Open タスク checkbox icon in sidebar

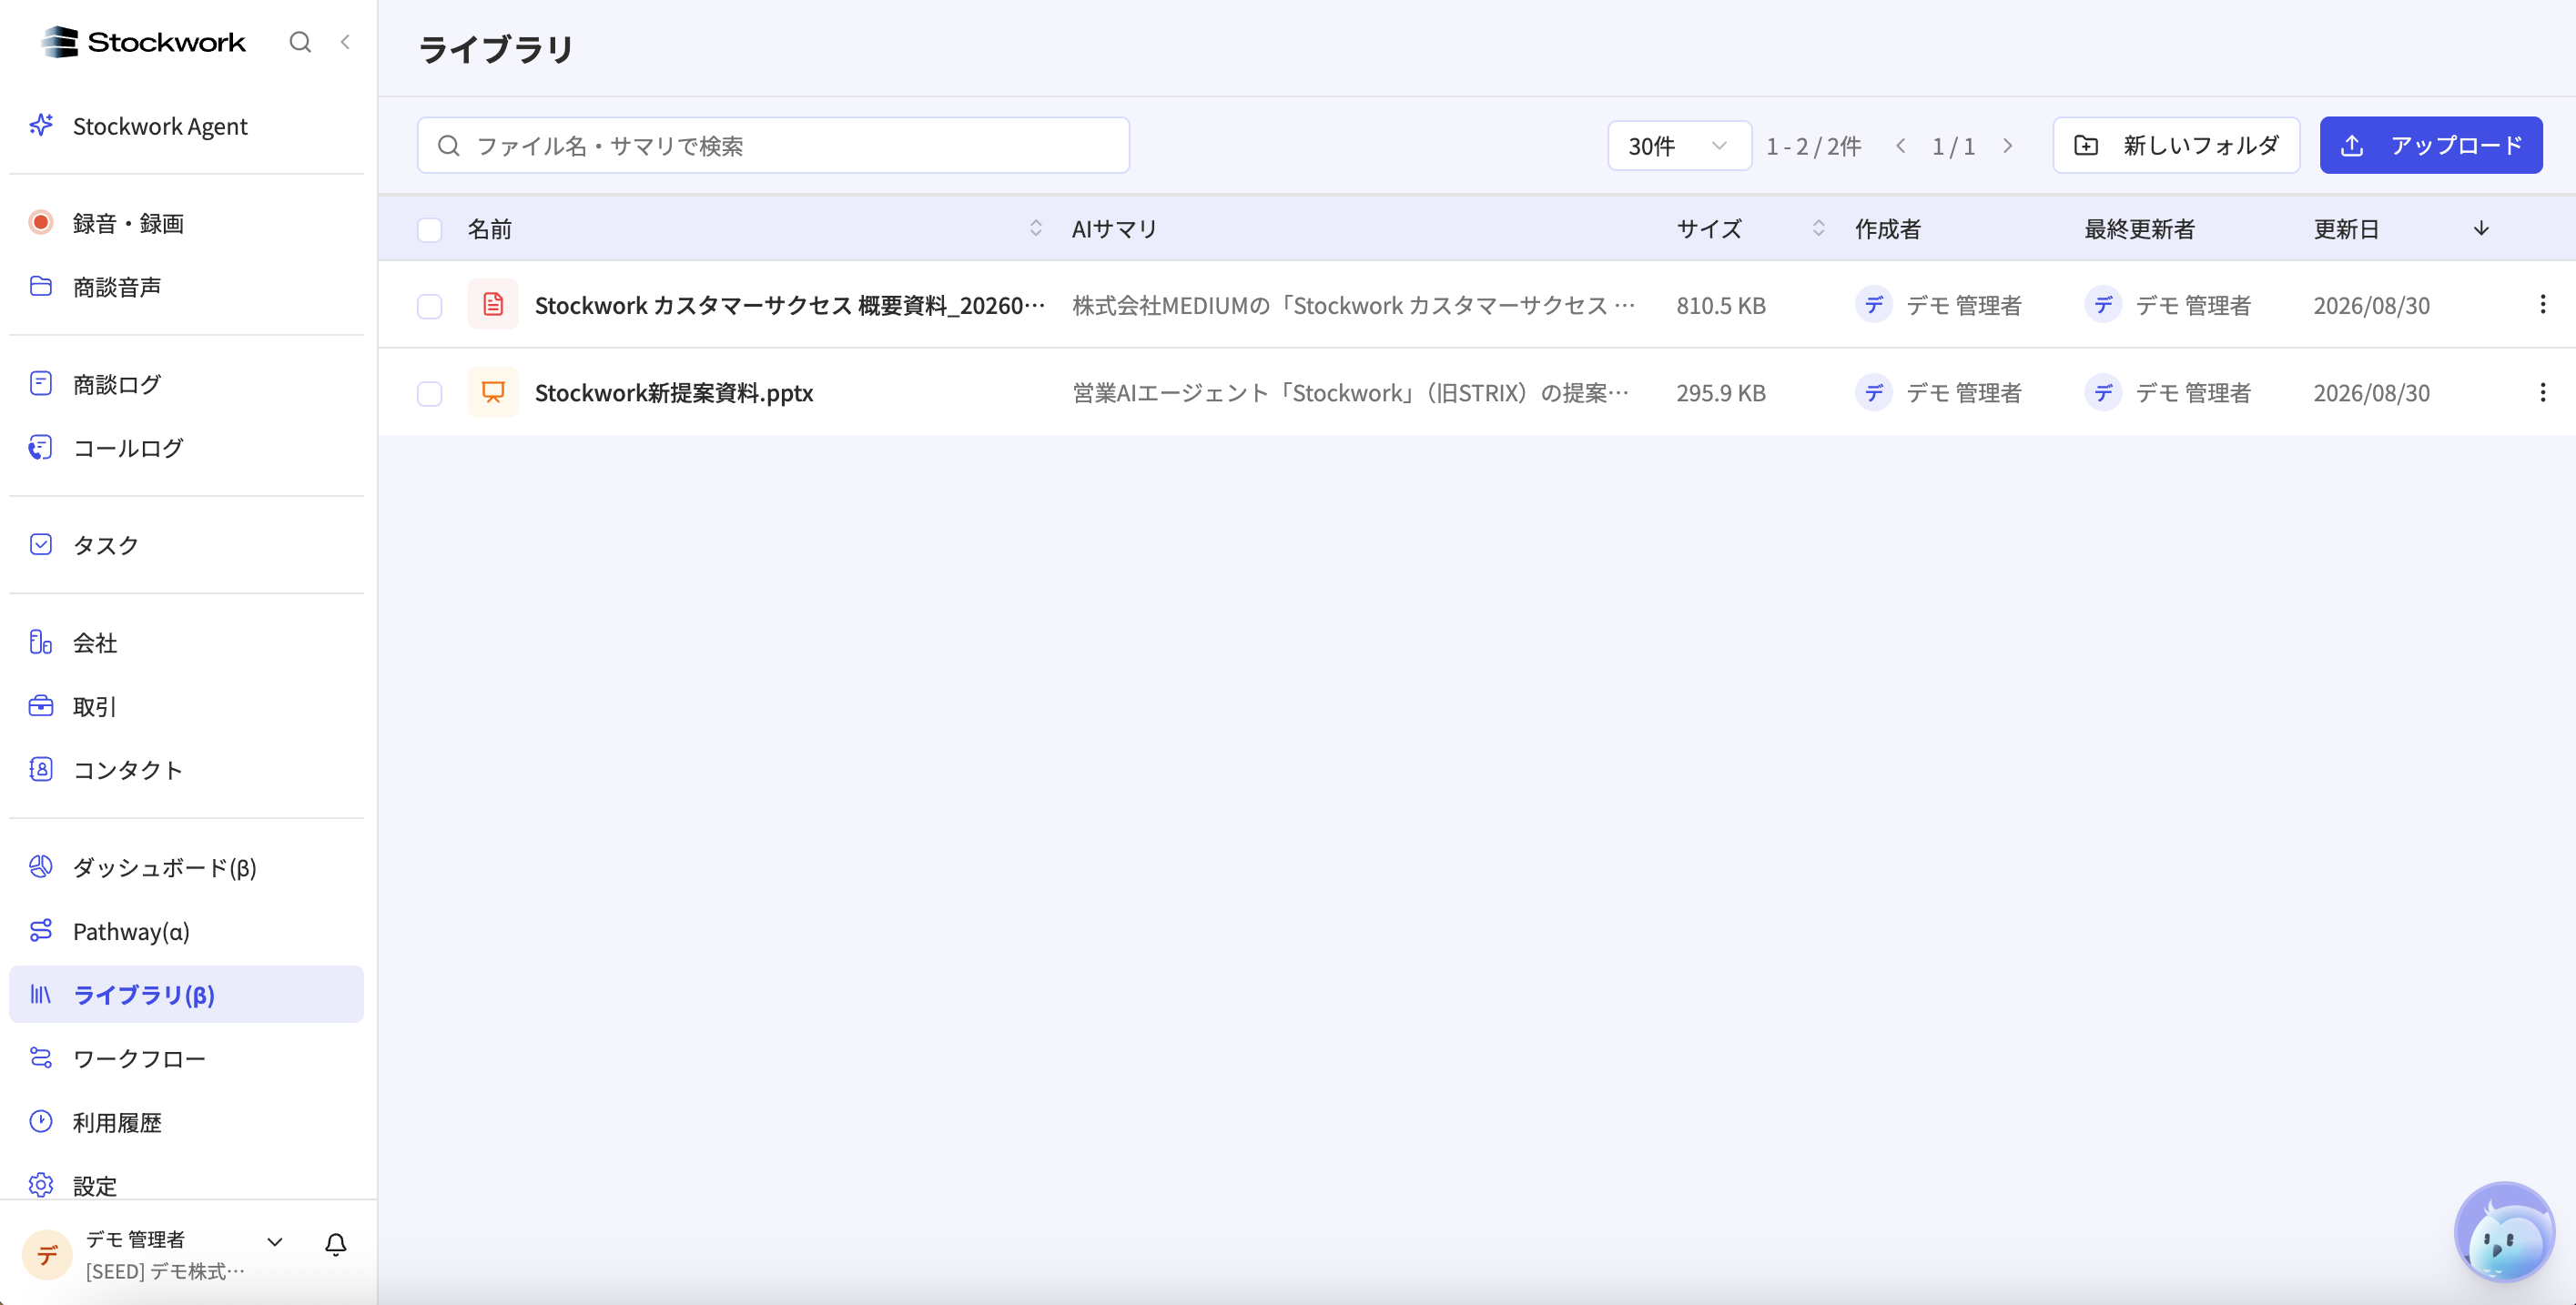pos(41,544)
